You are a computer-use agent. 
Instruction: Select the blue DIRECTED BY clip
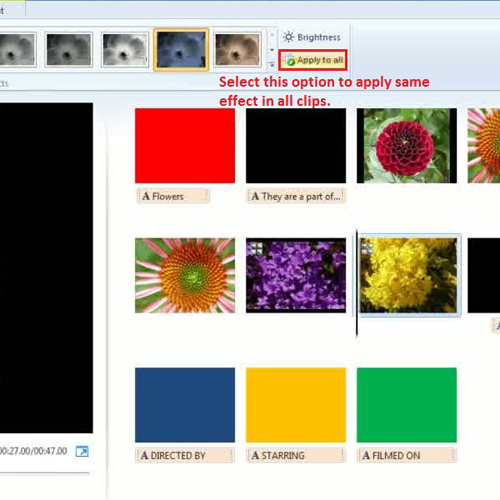coord(185,405)
